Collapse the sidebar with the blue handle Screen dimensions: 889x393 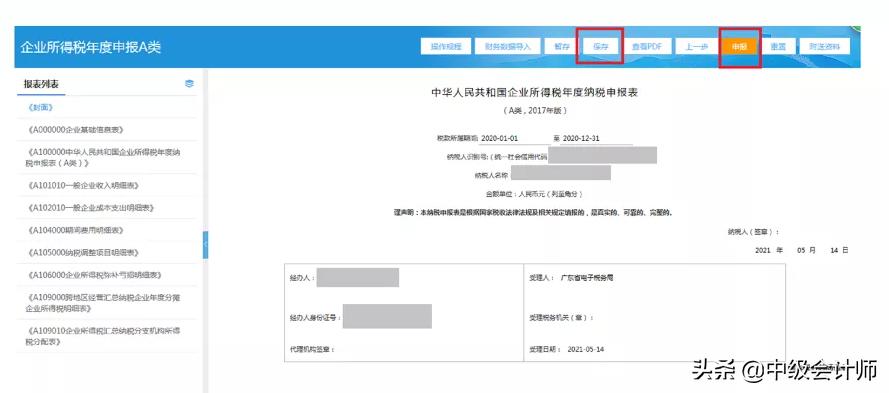click(x=205, y=244)
